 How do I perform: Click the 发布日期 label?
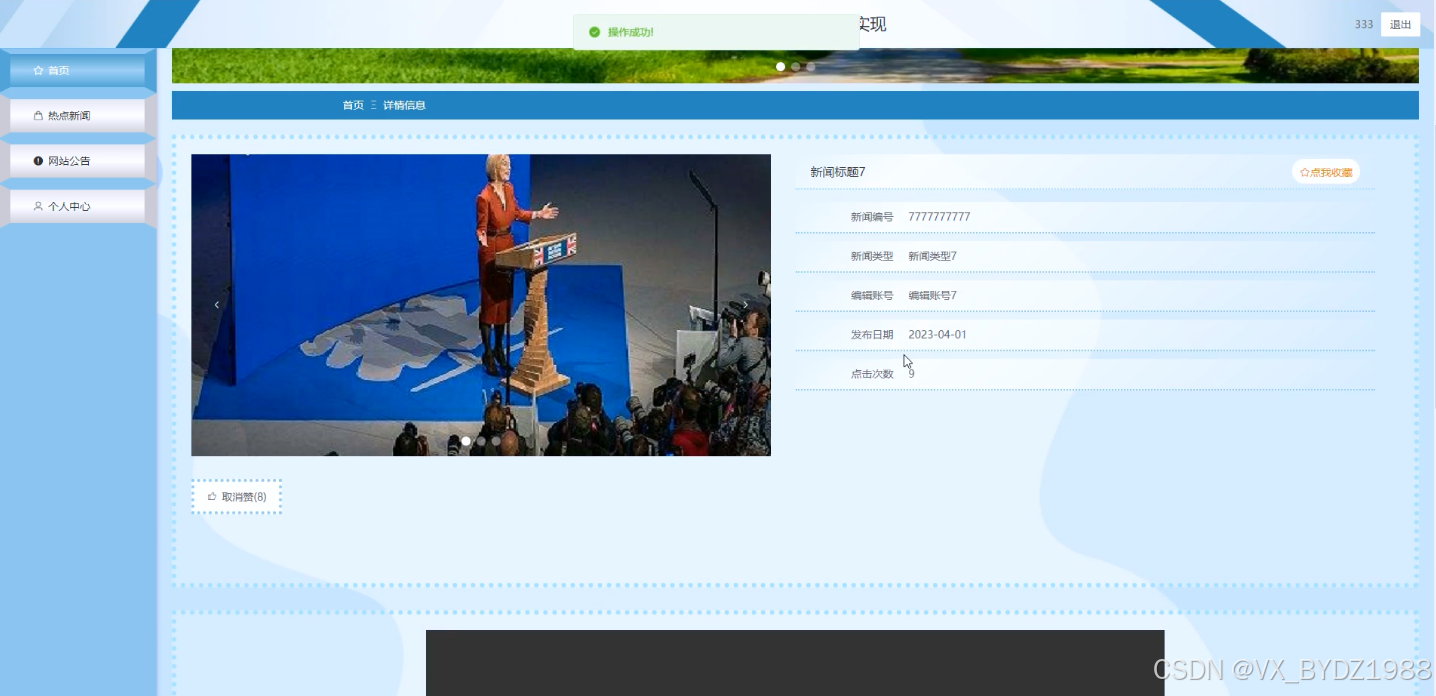click(872, 335)
